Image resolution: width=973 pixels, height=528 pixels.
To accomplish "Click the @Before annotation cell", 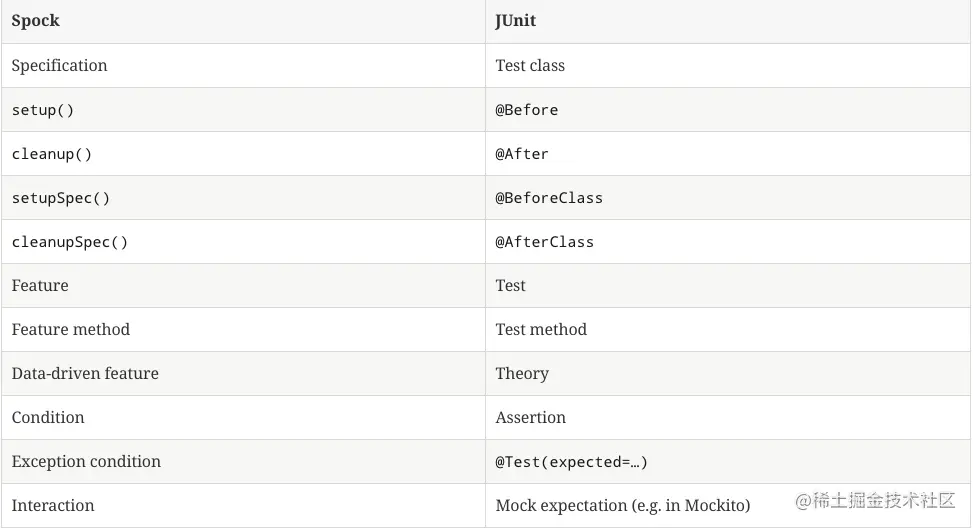I will 527,110.
